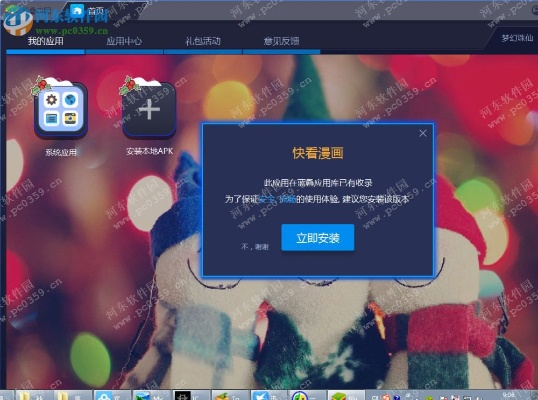Click the 梦幻诛仙 entry at top right
538x400 pixels.
[517, 37]
